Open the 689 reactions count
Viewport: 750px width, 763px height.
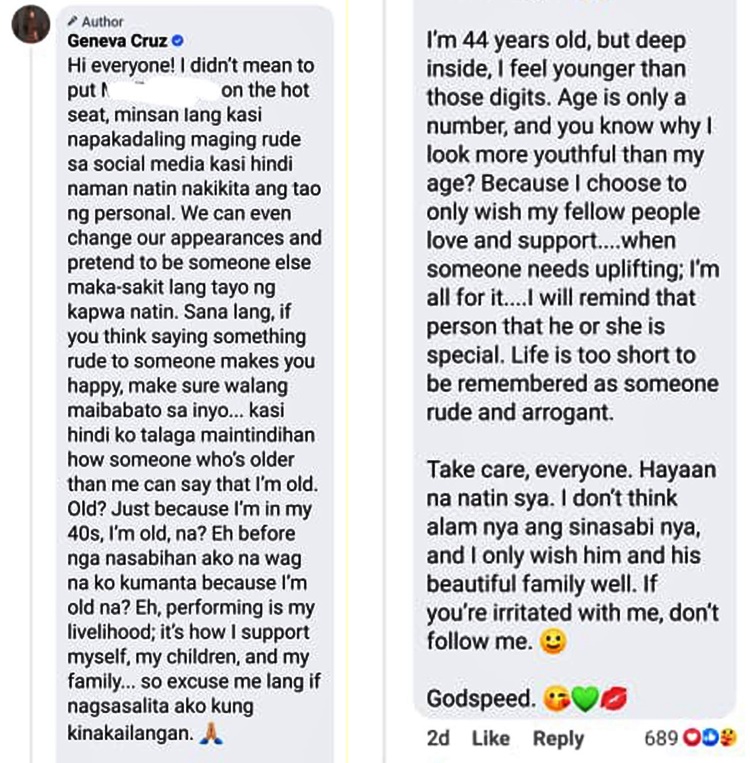(661, 738)
